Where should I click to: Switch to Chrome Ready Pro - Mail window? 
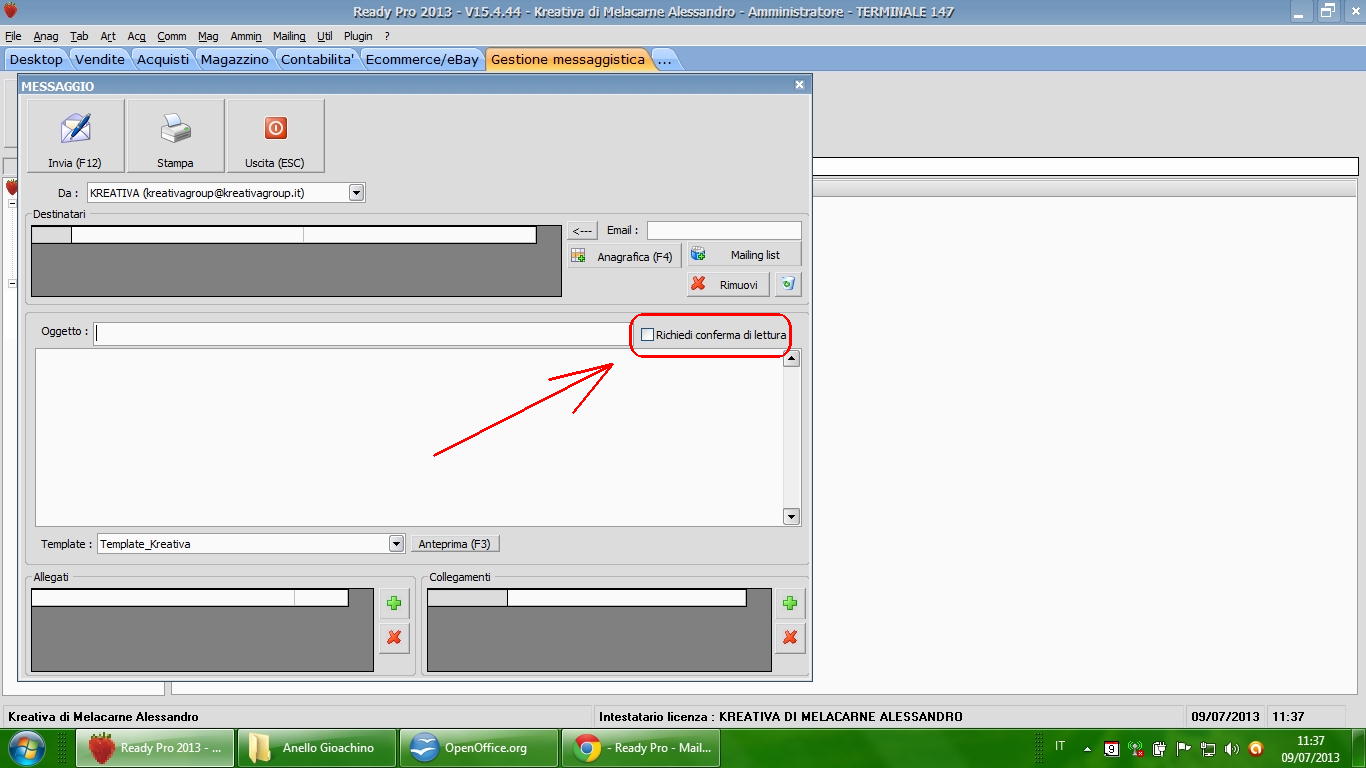pyautogui.click(x=640, y=747)
